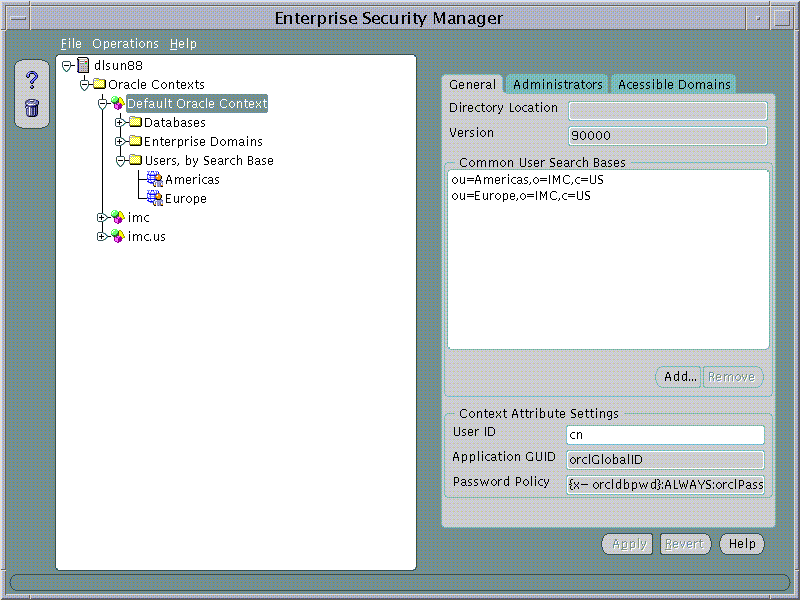Screen dimensions: 800x600
Task: Open the window menu button in title bar
Action: pyautogui.click(x=18, y=19)
